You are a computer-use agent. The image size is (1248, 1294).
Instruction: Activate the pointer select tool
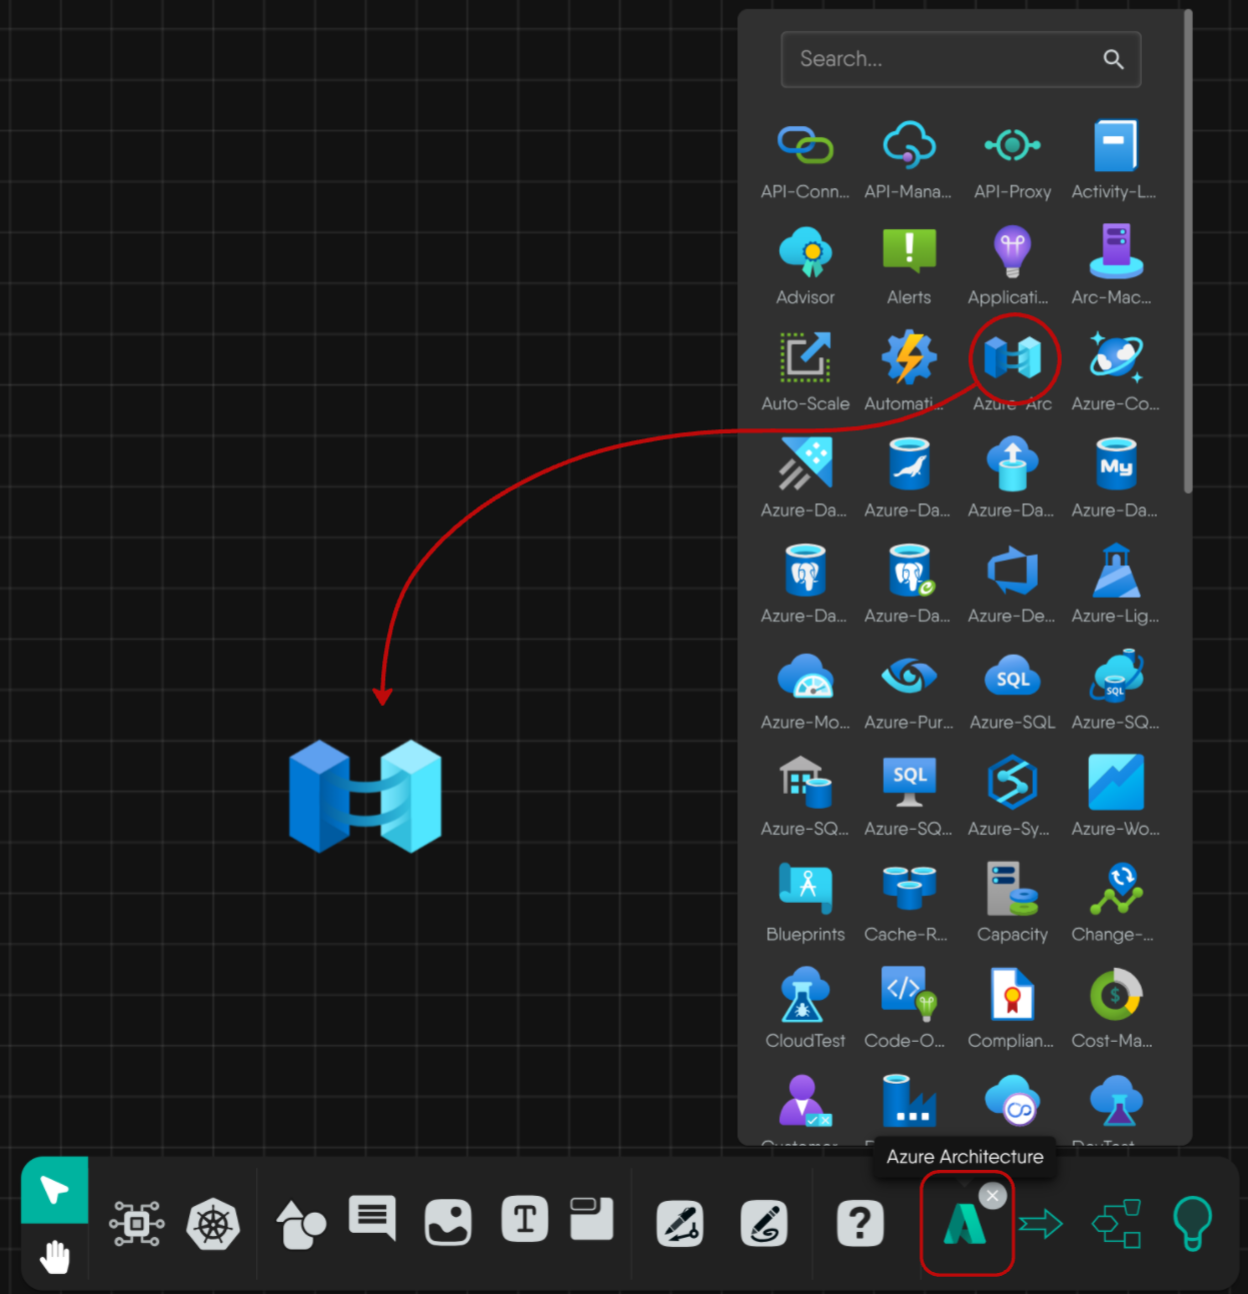[55, 1189]
